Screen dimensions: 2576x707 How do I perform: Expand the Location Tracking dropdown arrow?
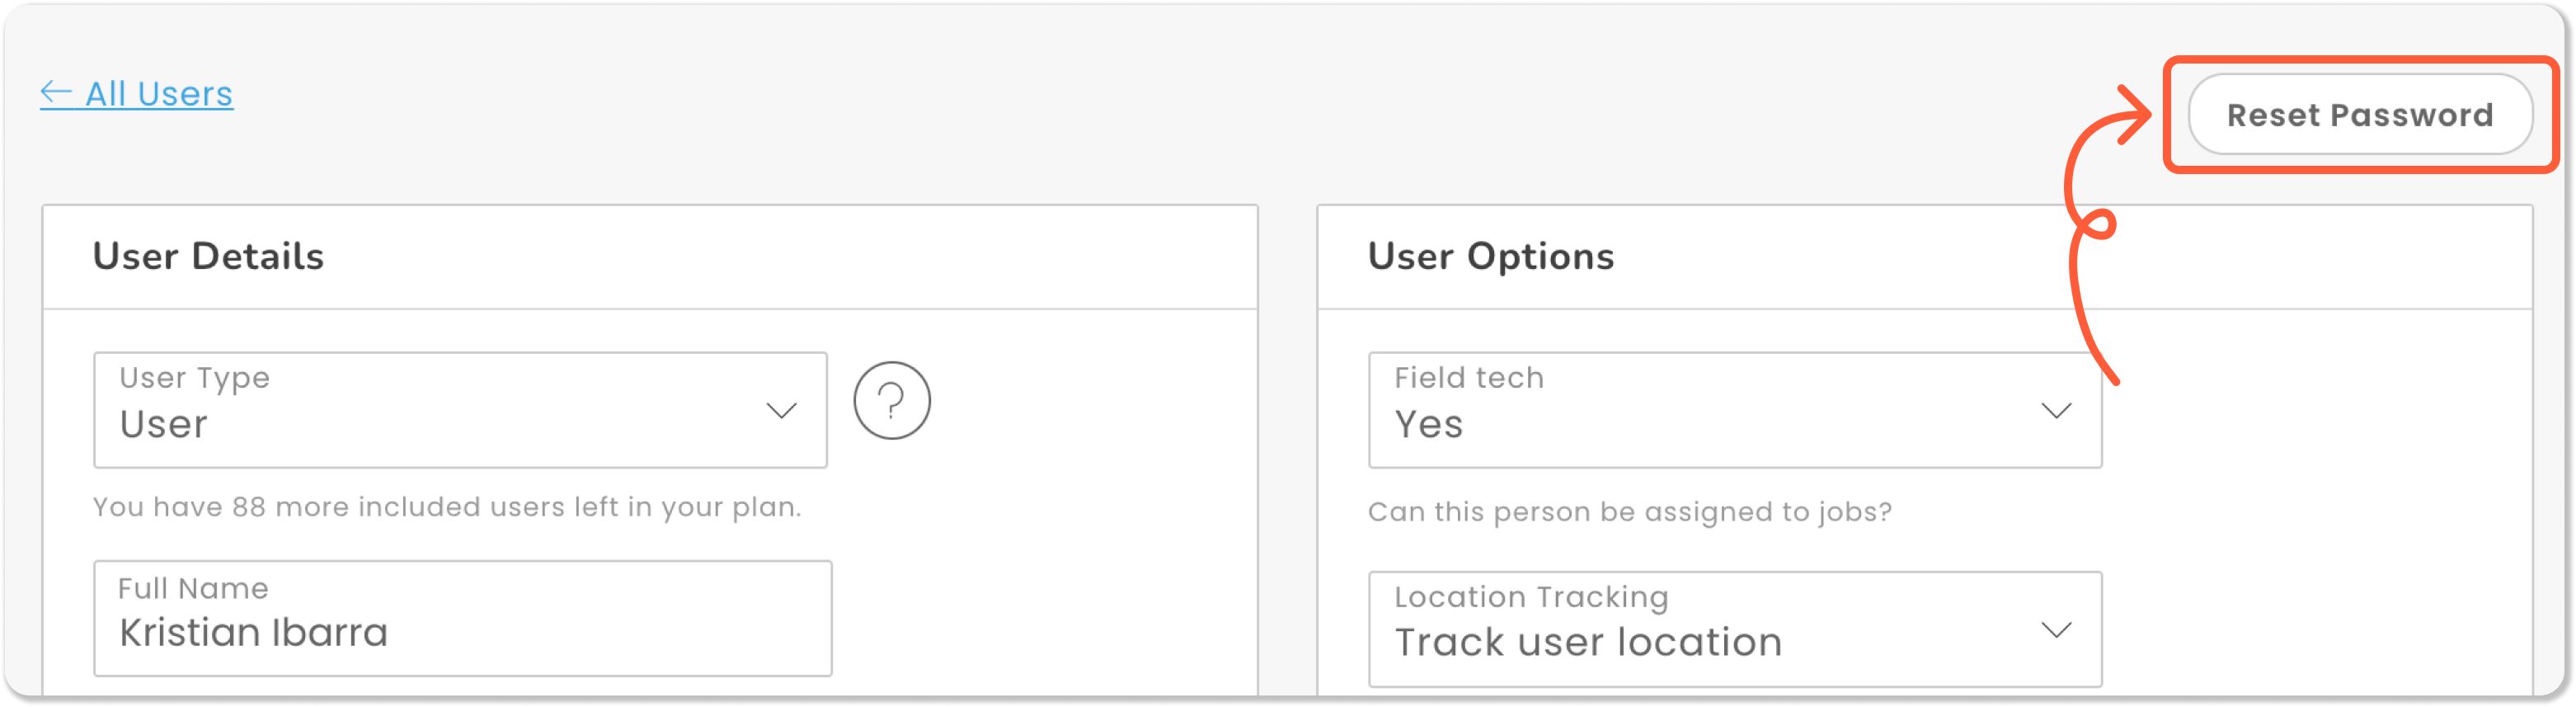tap(2056, 630)
